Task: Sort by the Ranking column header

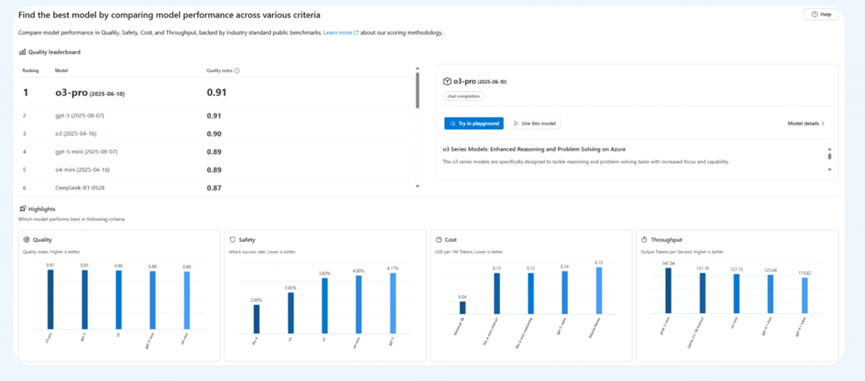Action: (30, 71)
